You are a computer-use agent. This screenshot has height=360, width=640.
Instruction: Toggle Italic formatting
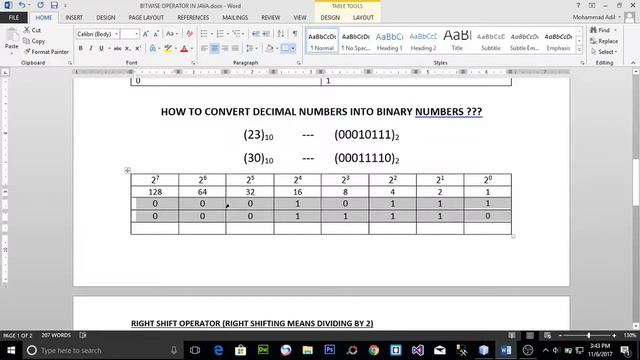point(91,49)
